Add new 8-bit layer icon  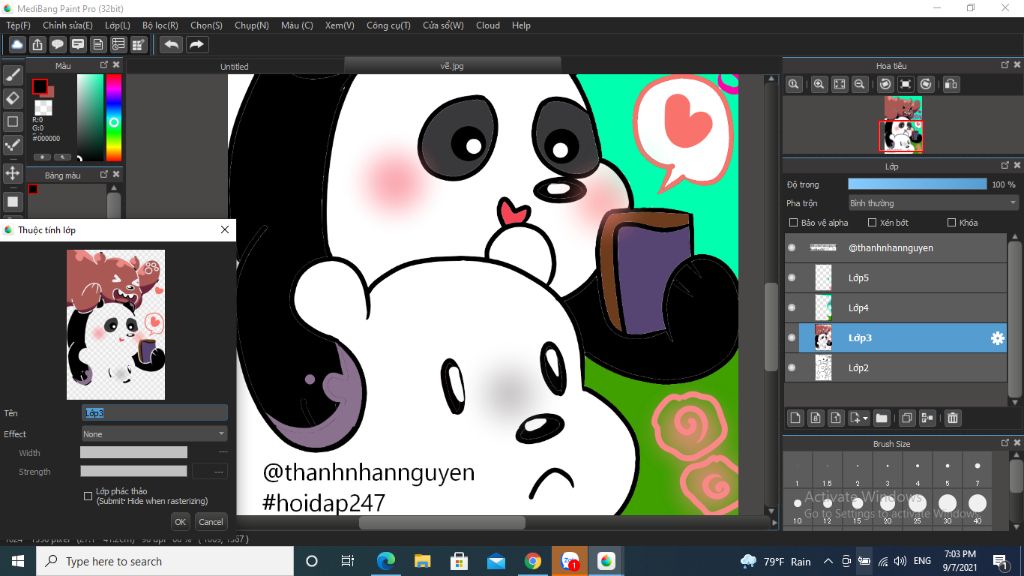click(815, 418)
